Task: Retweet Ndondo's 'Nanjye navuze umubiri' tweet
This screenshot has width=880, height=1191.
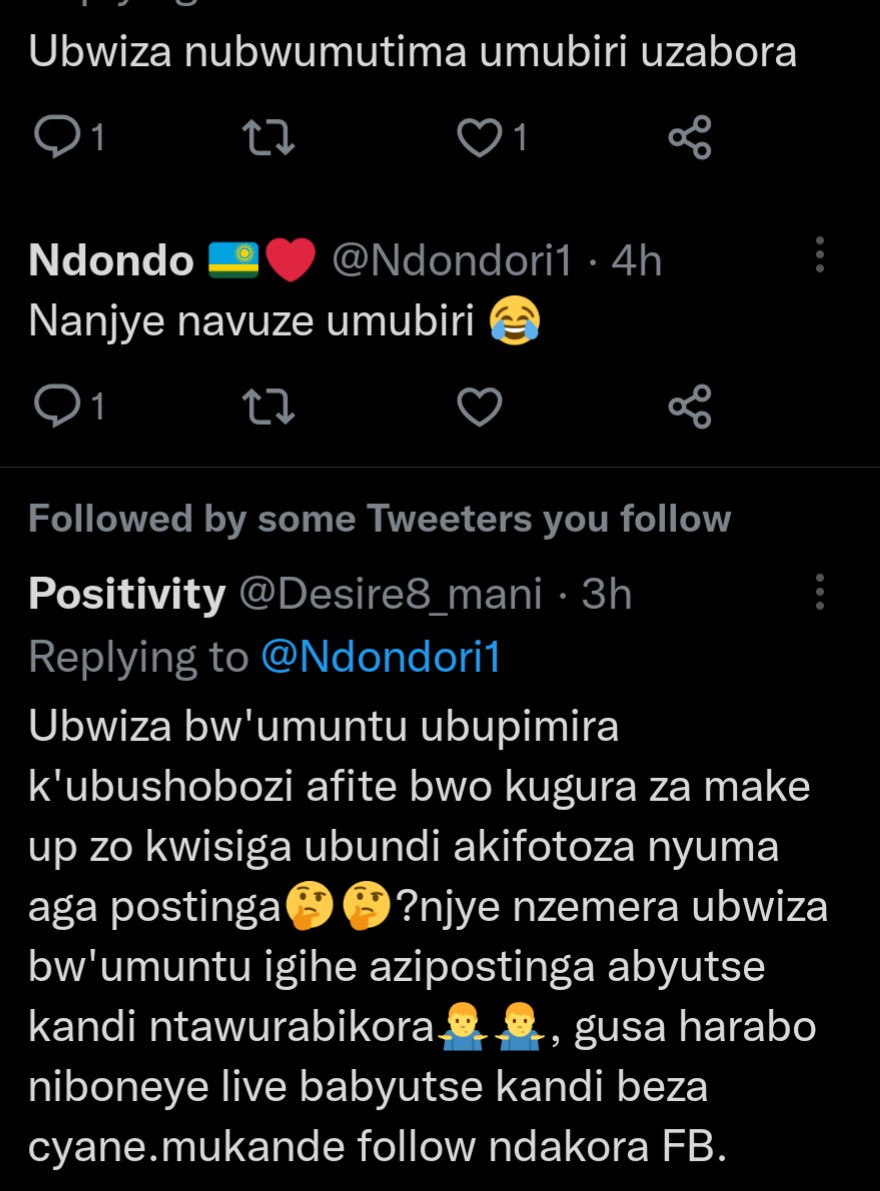Action: (270, 405)
